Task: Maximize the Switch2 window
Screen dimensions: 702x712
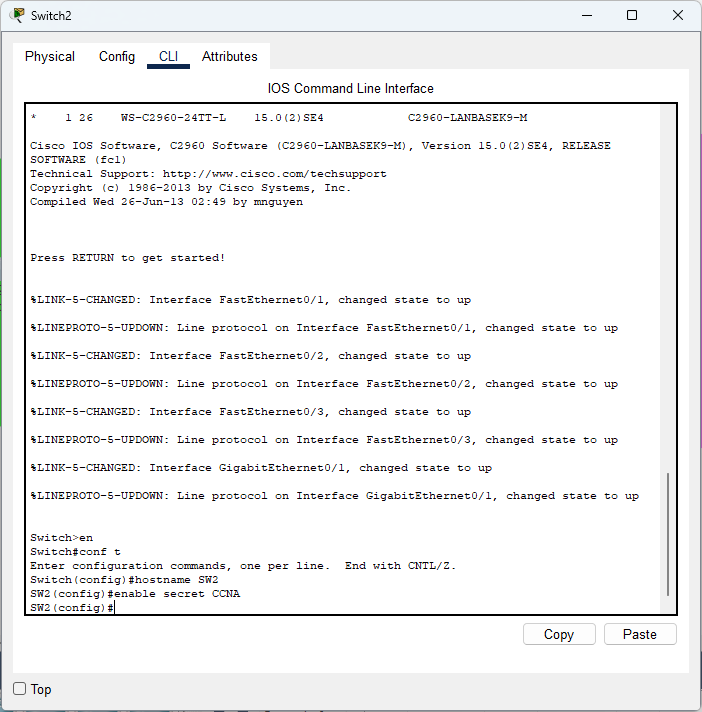Action: click(632, 15)
